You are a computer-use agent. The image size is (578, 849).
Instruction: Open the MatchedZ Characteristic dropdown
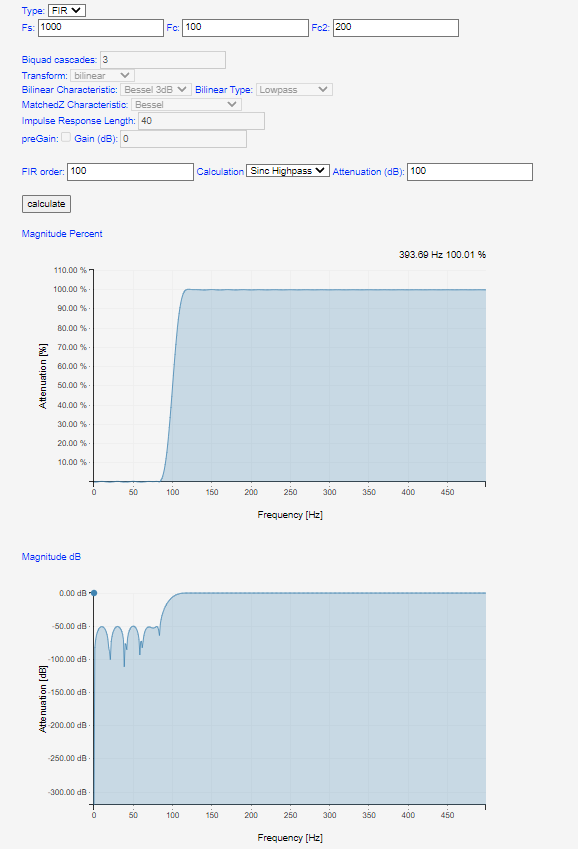pyautogui.click(x=186, y=105)
